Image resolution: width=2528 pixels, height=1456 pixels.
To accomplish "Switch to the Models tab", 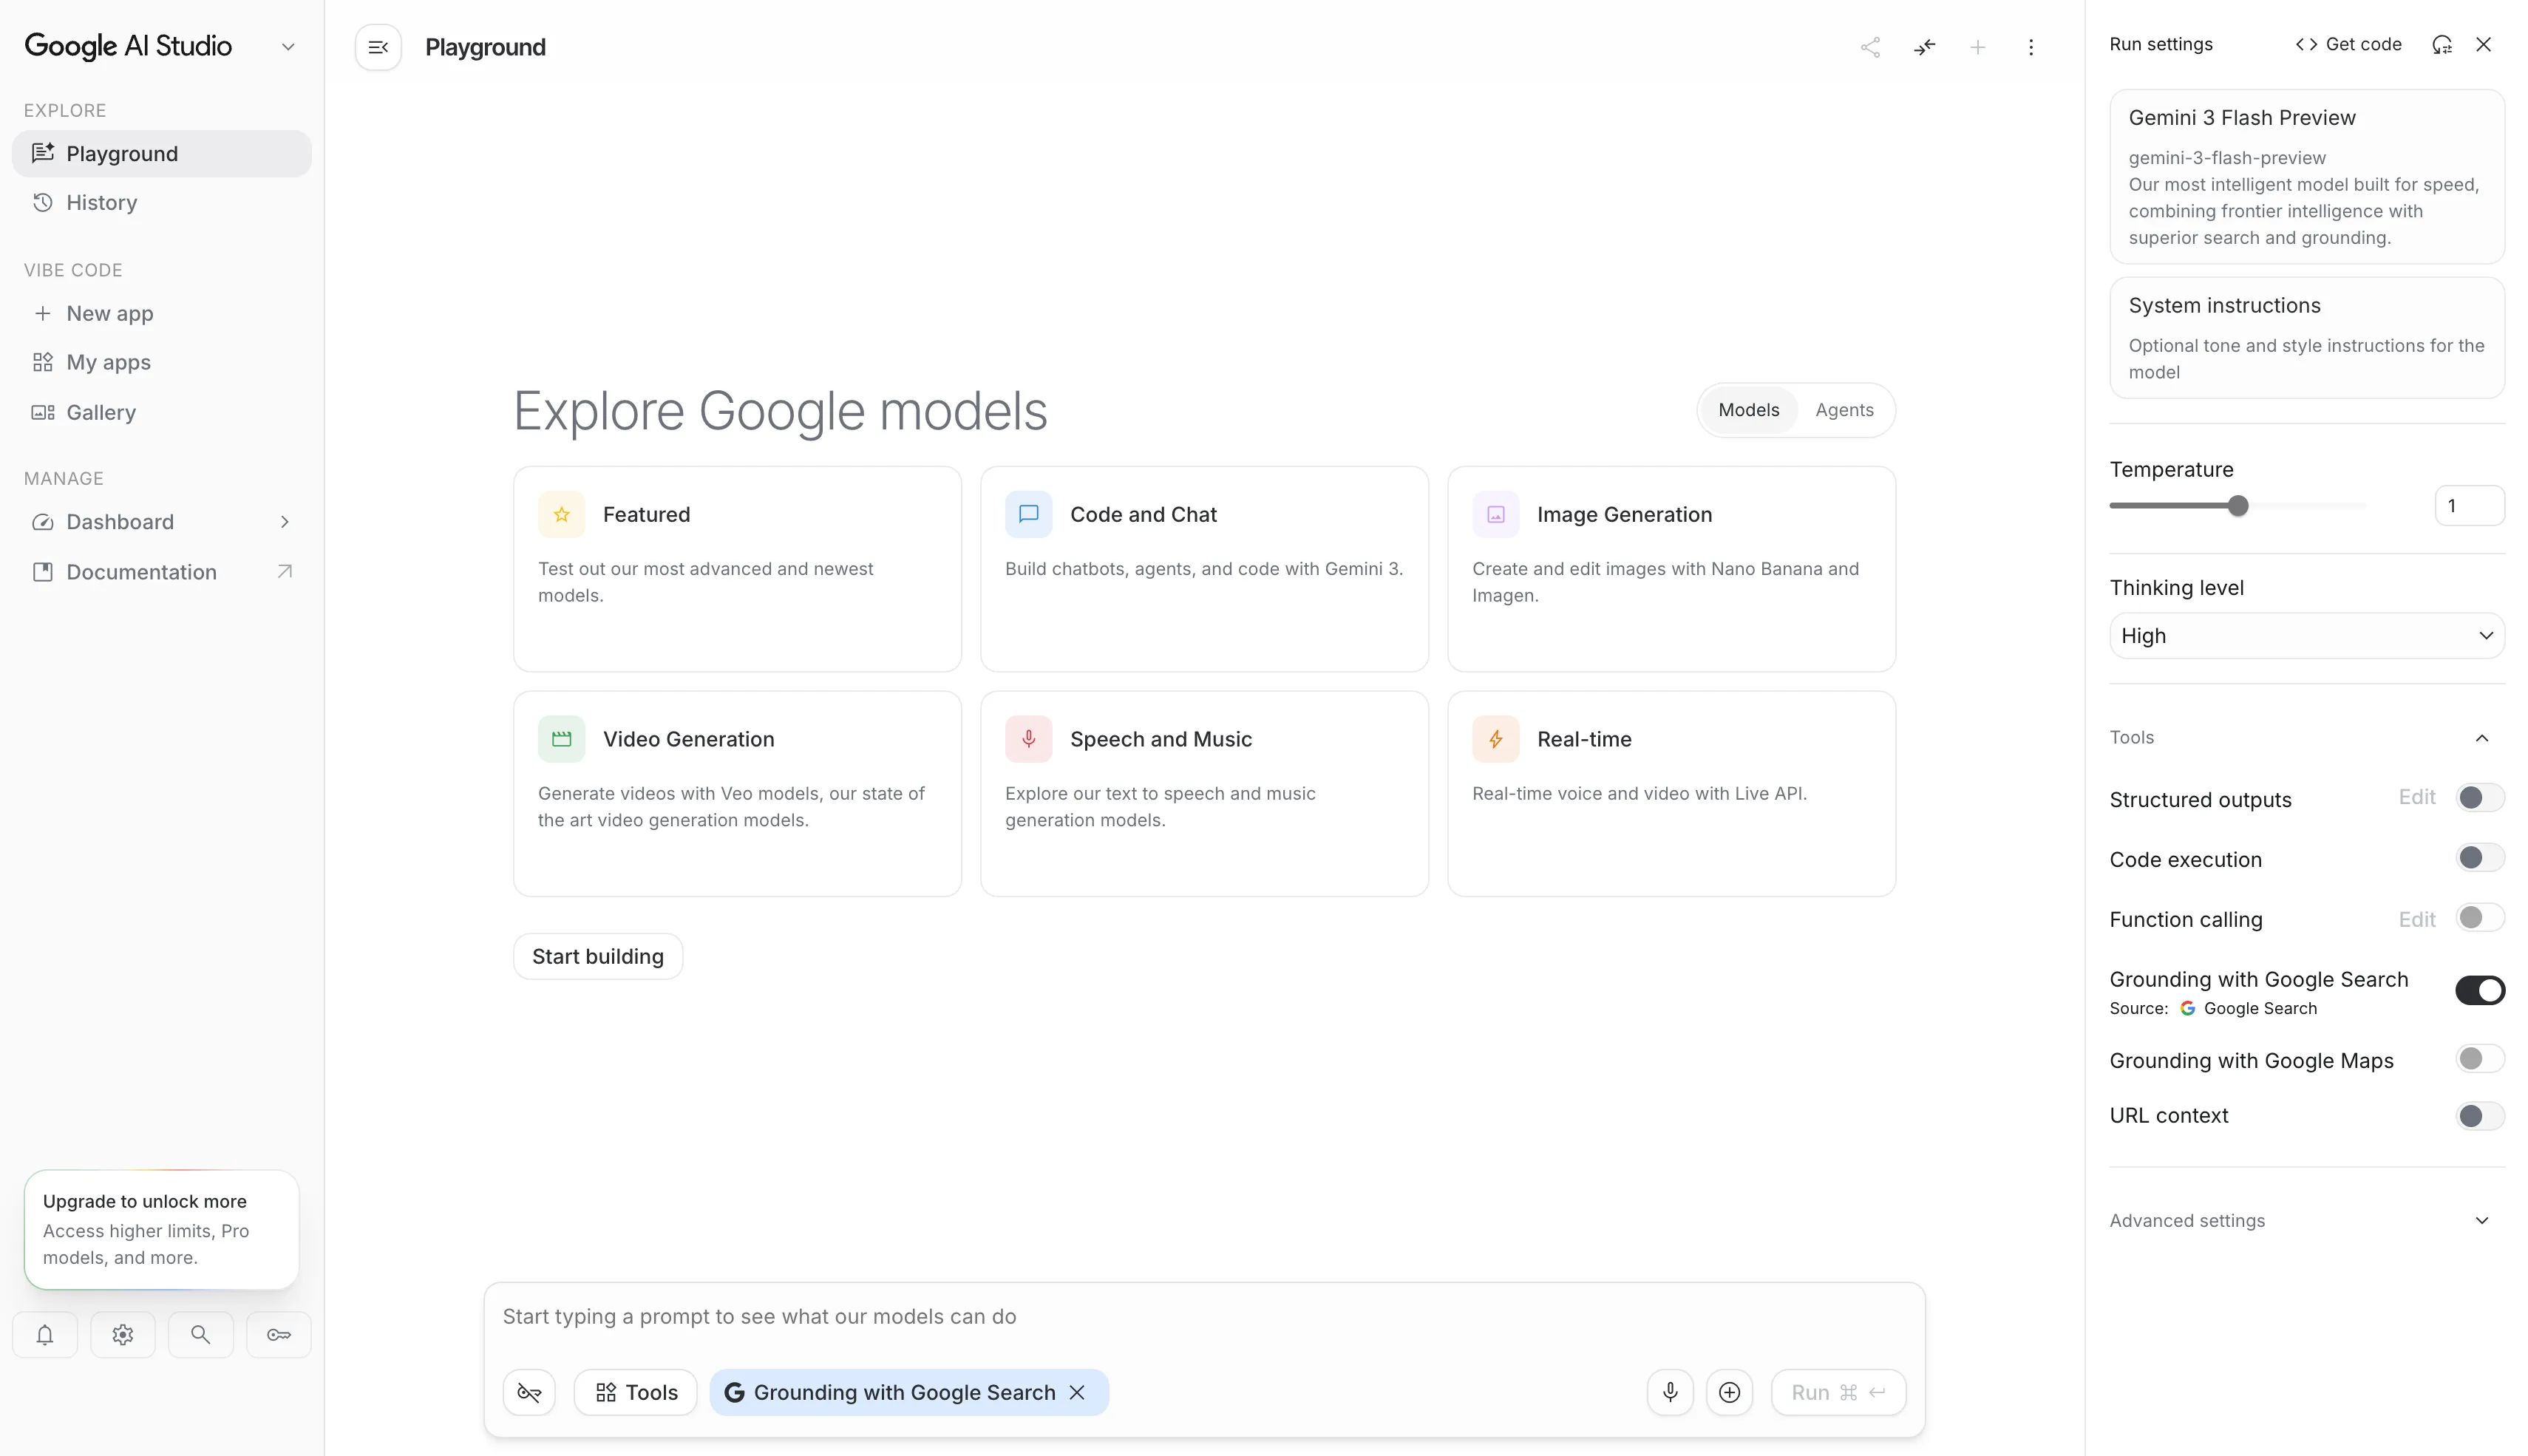I will pyautogui.click(x=1749, y=410).
